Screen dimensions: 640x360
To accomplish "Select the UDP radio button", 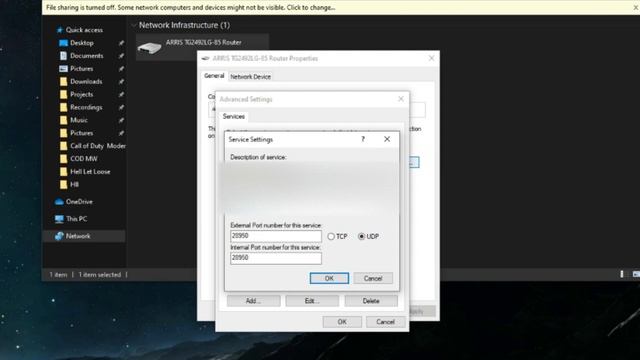I will click(361, 236).
